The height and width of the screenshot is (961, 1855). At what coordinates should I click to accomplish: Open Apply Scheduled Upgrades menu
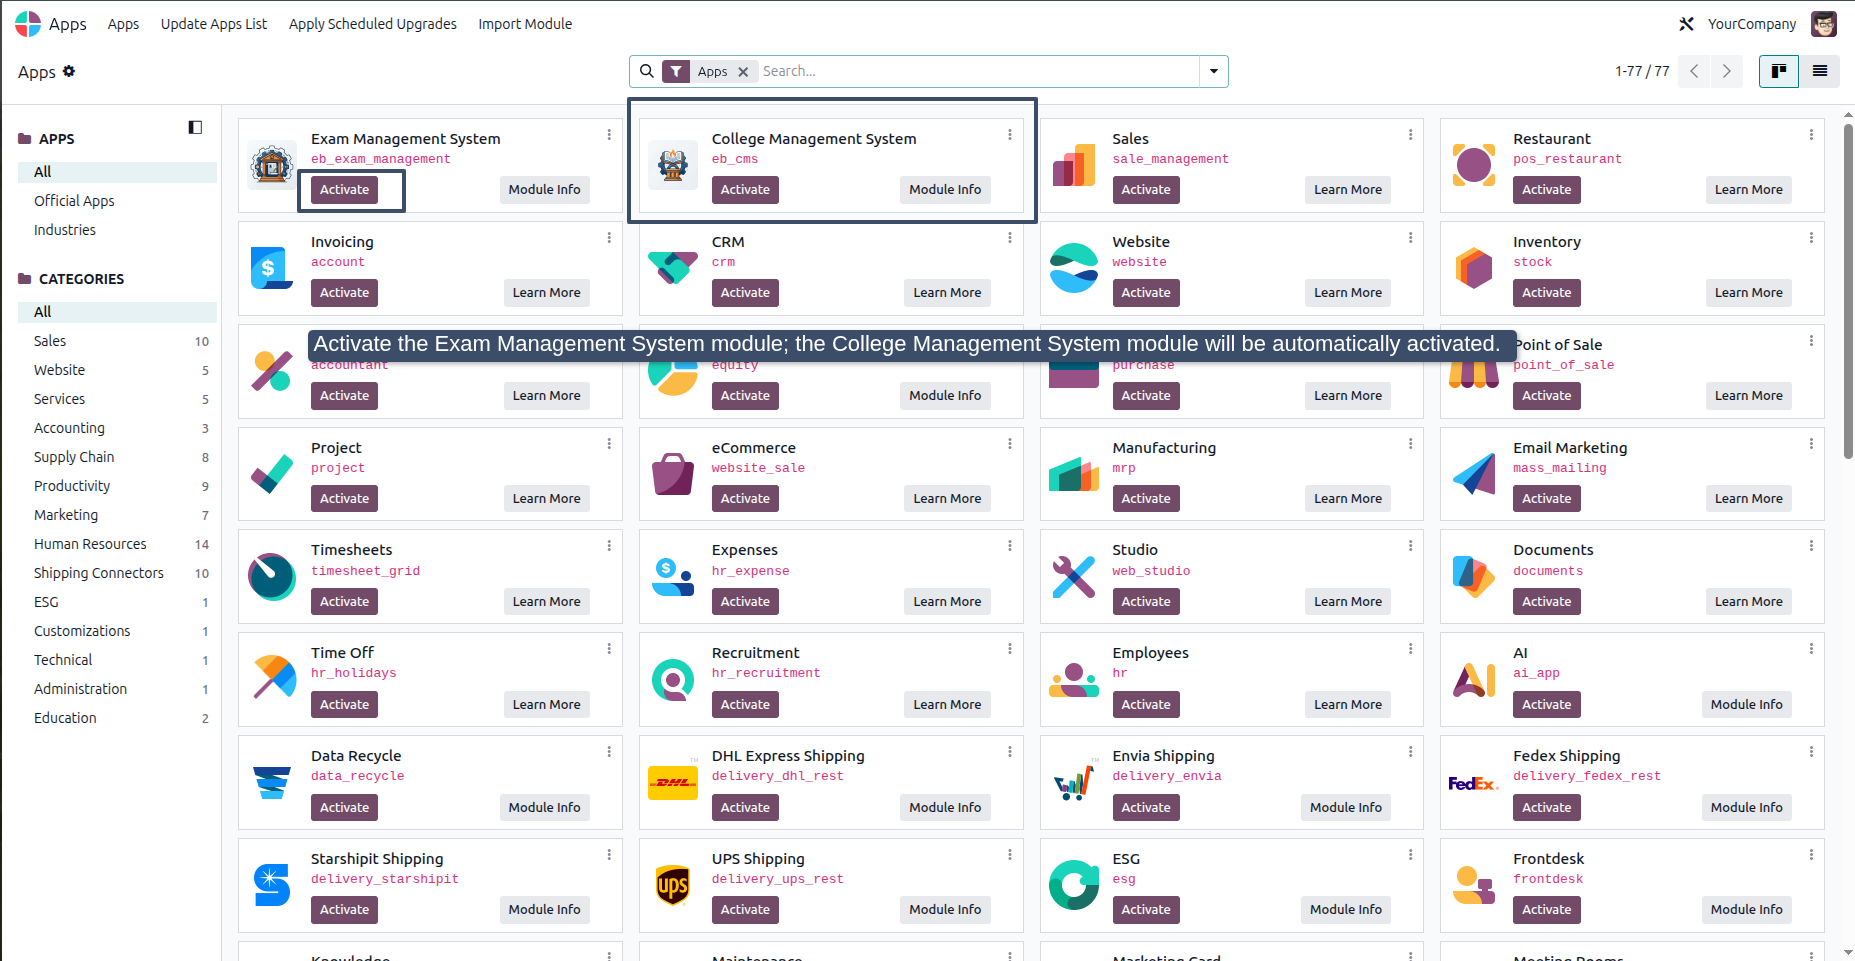point(373,24)
